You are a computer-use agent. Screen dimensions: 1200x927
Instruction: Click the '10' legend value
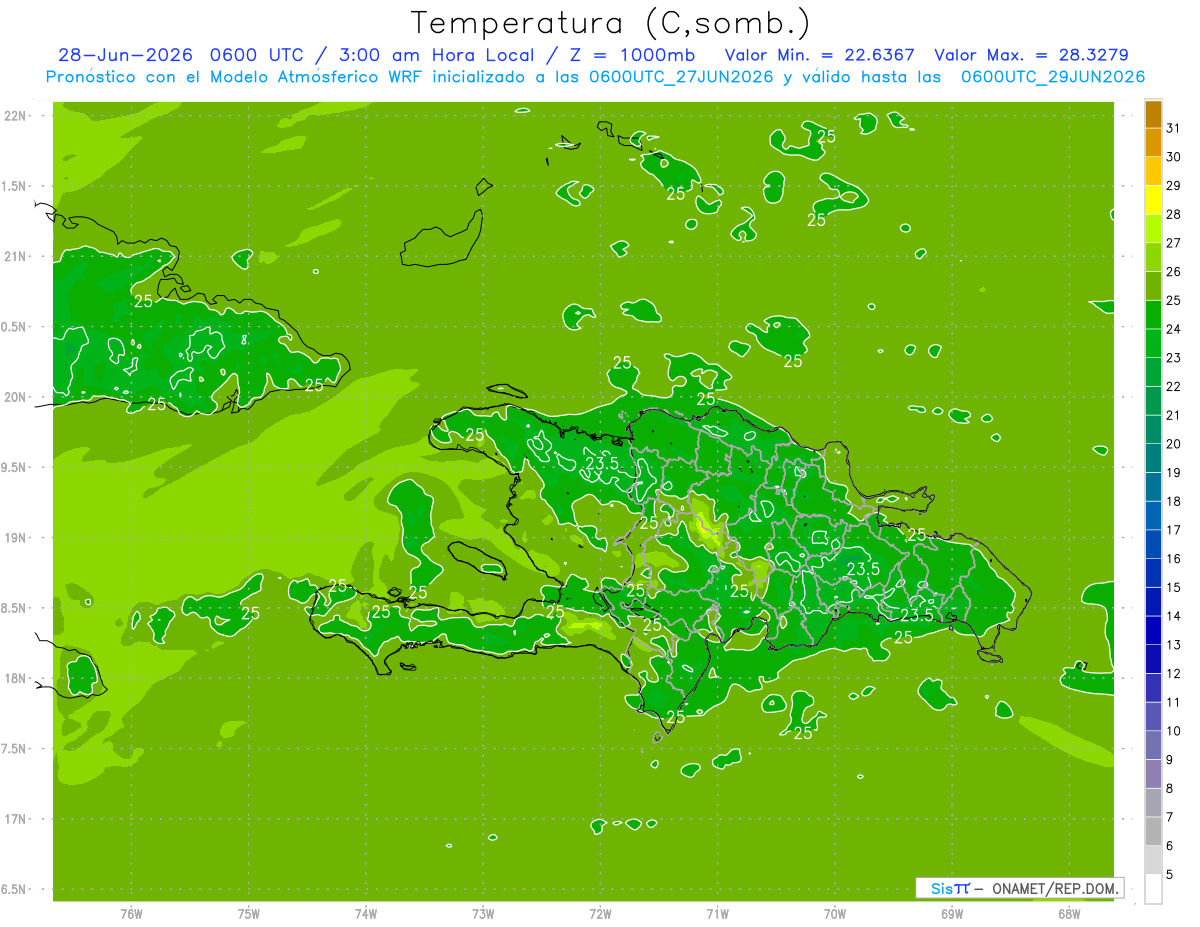pos(1174,731)
